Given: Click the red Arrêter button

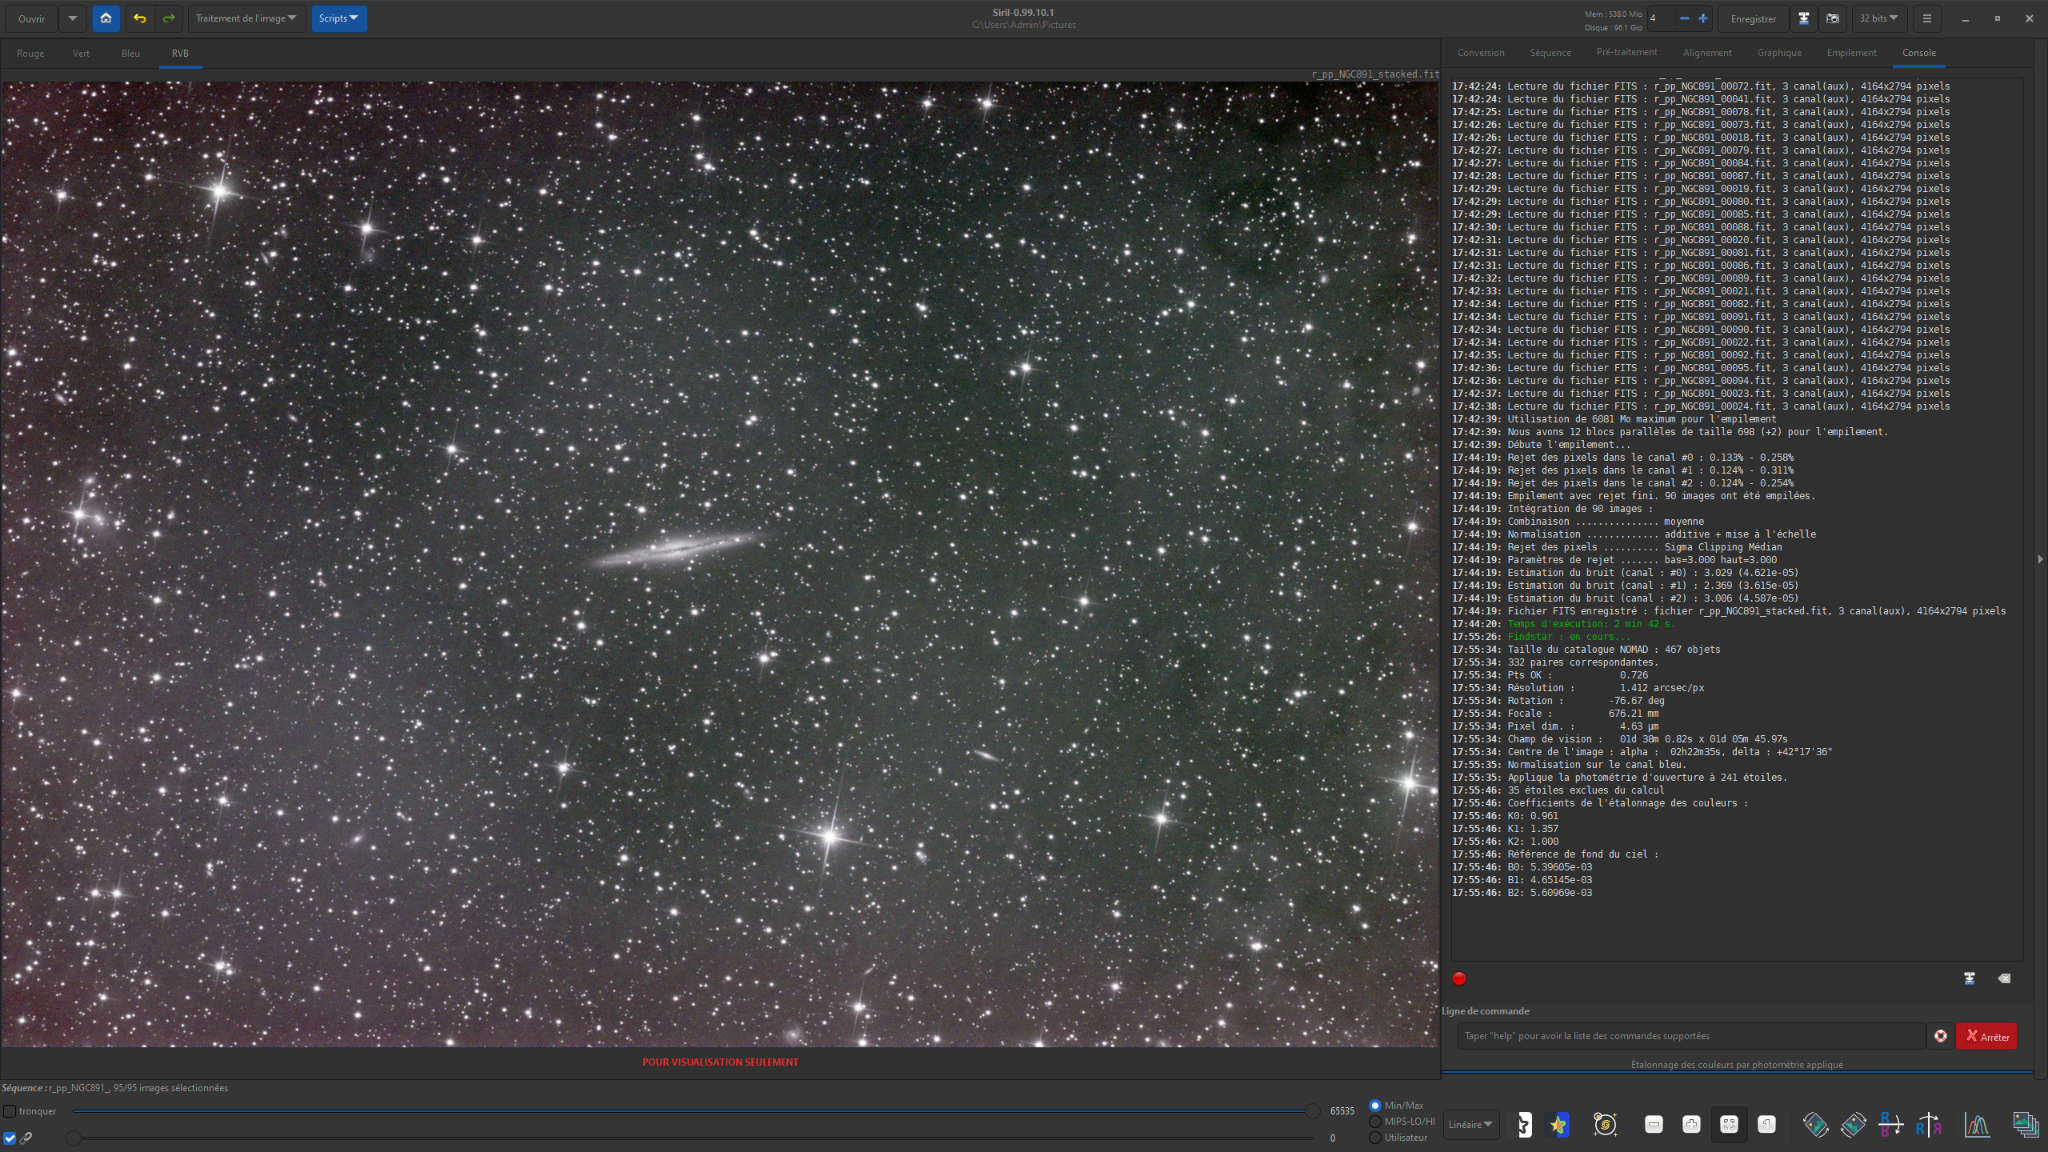Looking at the screenshot, I should pyautogui.click(x=1987, y=1036).
